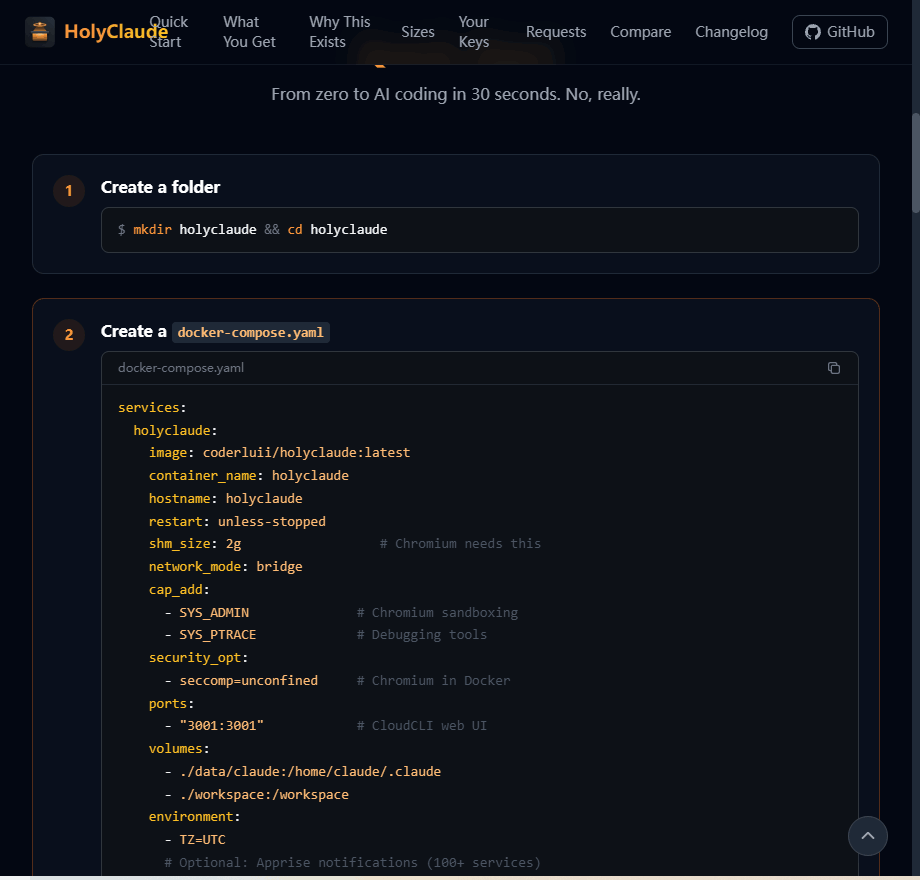Click '# Chromium in Docker' comment
920x880 pixels.
pos(434,681)
